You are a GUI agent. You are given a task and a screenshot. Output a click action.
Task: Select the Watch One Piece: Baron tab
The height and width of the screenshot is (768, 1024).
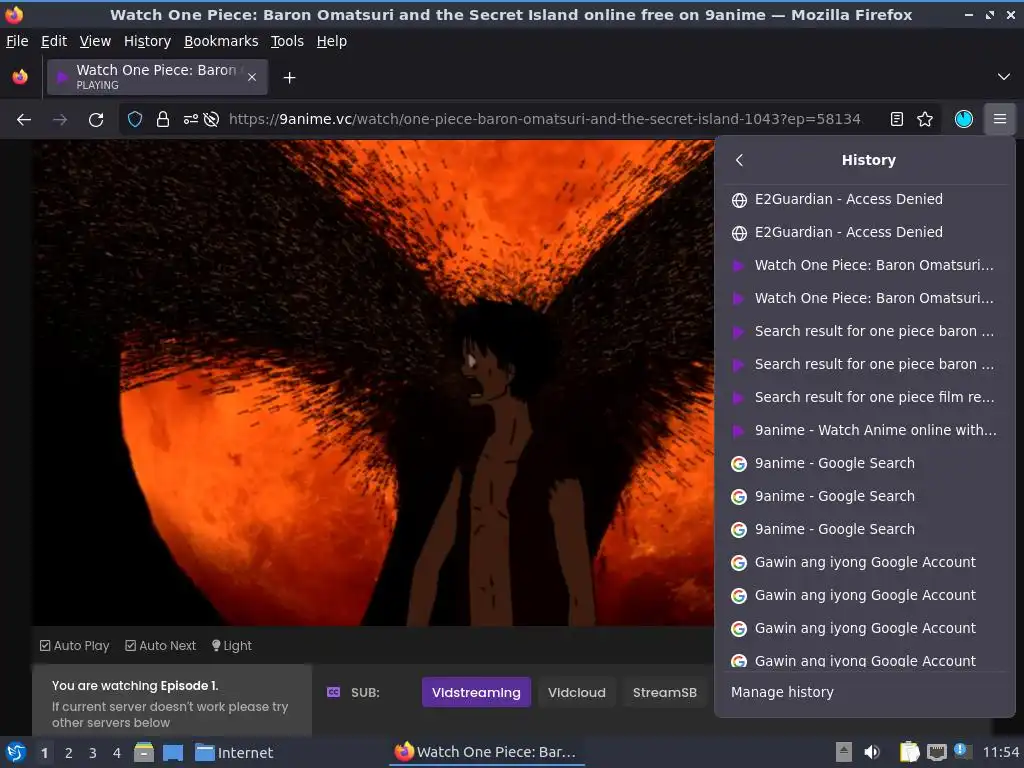(x=157, y=77)
